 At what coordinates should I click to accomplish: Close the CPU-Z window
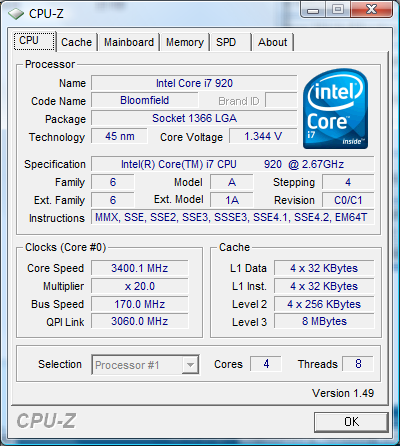(x=371, y=10)
